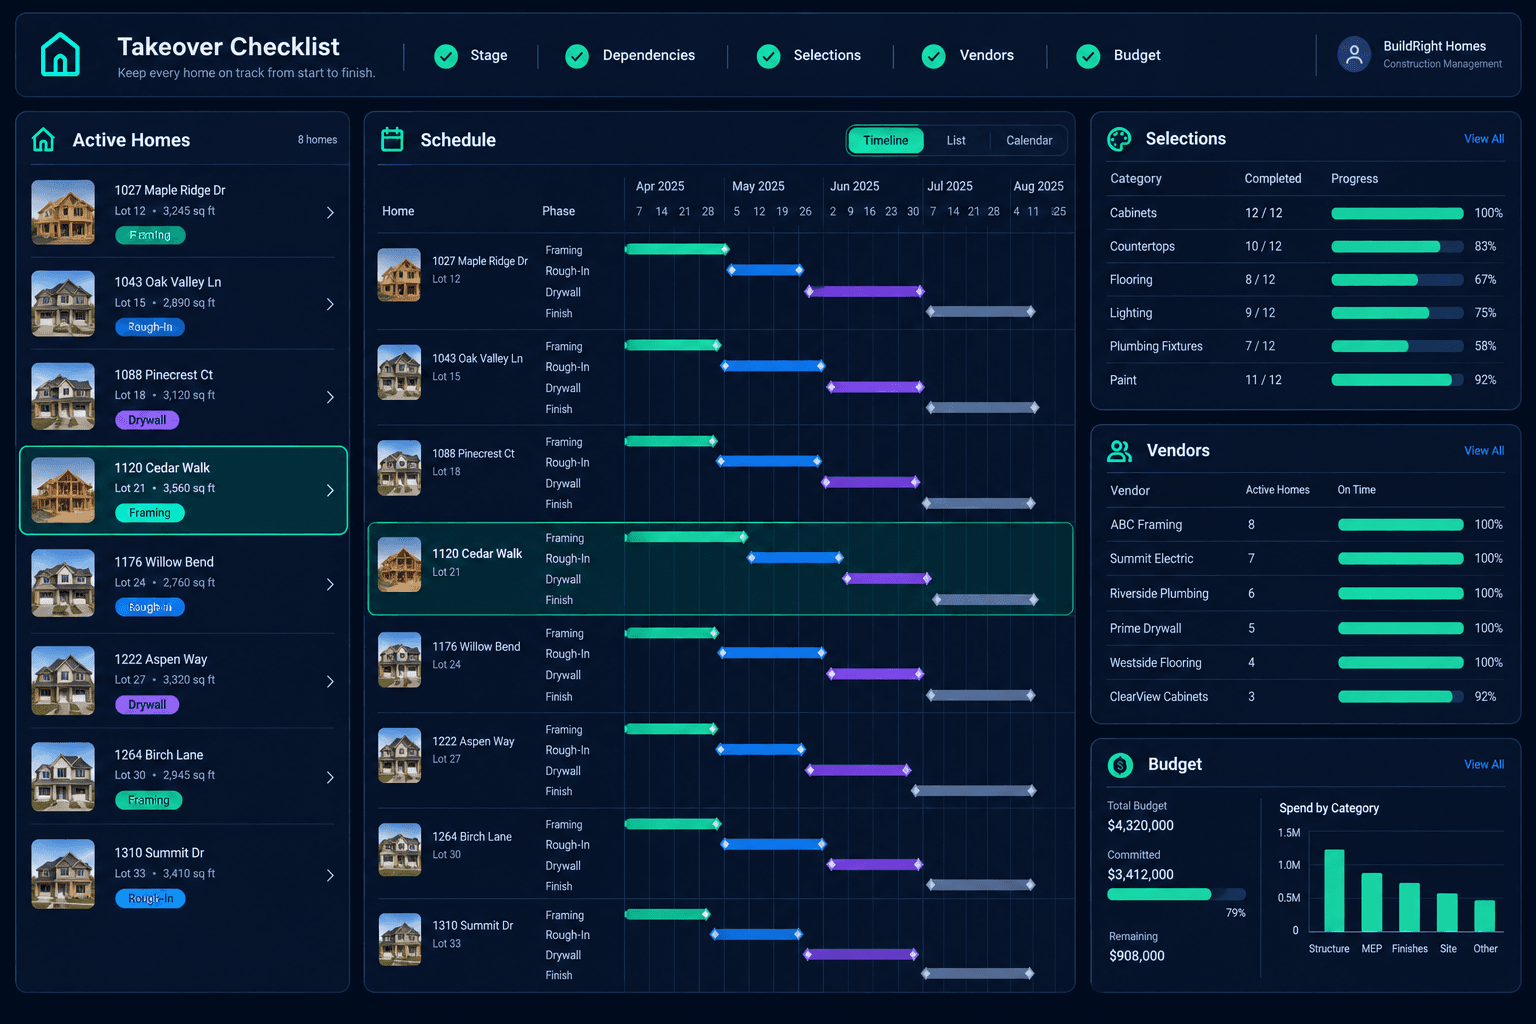Click the MEP bar in Spend by Category
The height and width of the screenshot is (1024, 1536).
coord(1372,902)
